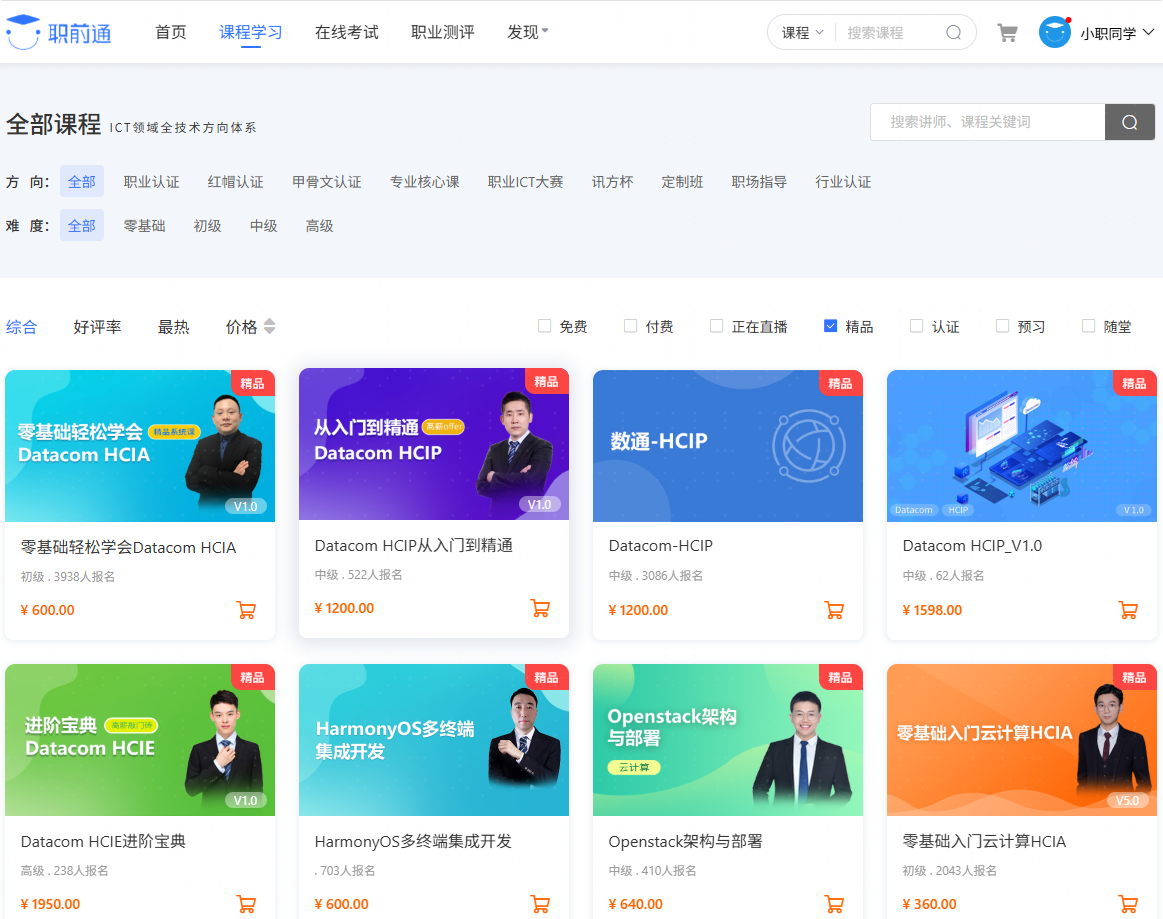Check the 正在直播 checkbox

[716, 326]
